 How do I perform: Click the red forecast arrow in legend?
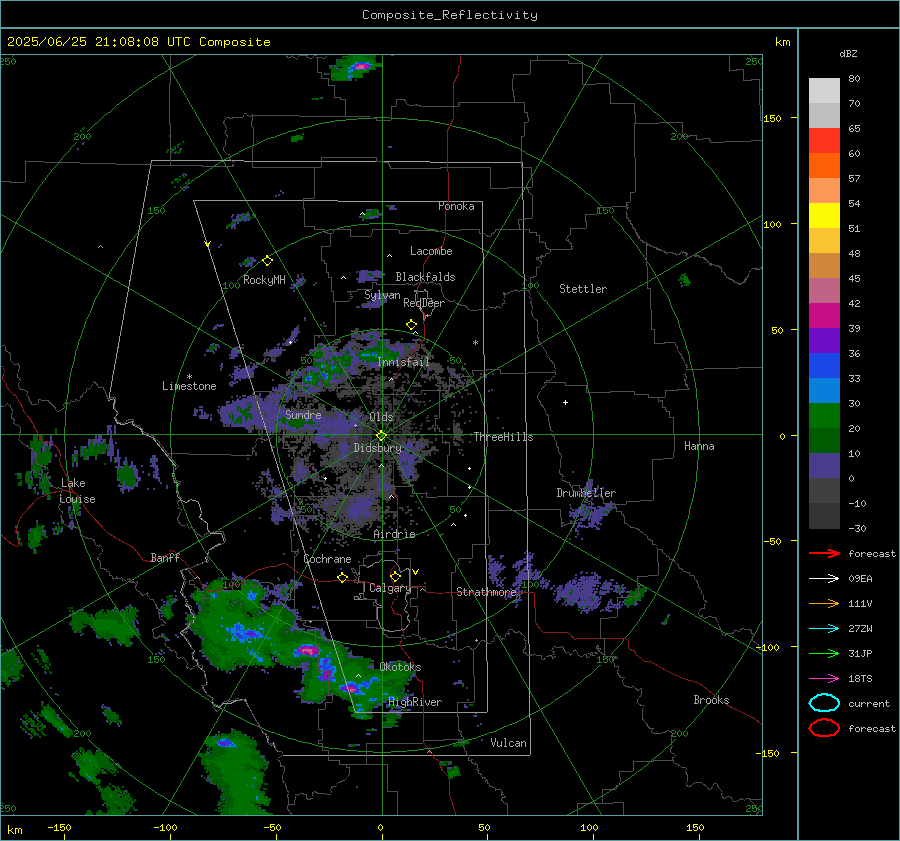click(824, 553)
